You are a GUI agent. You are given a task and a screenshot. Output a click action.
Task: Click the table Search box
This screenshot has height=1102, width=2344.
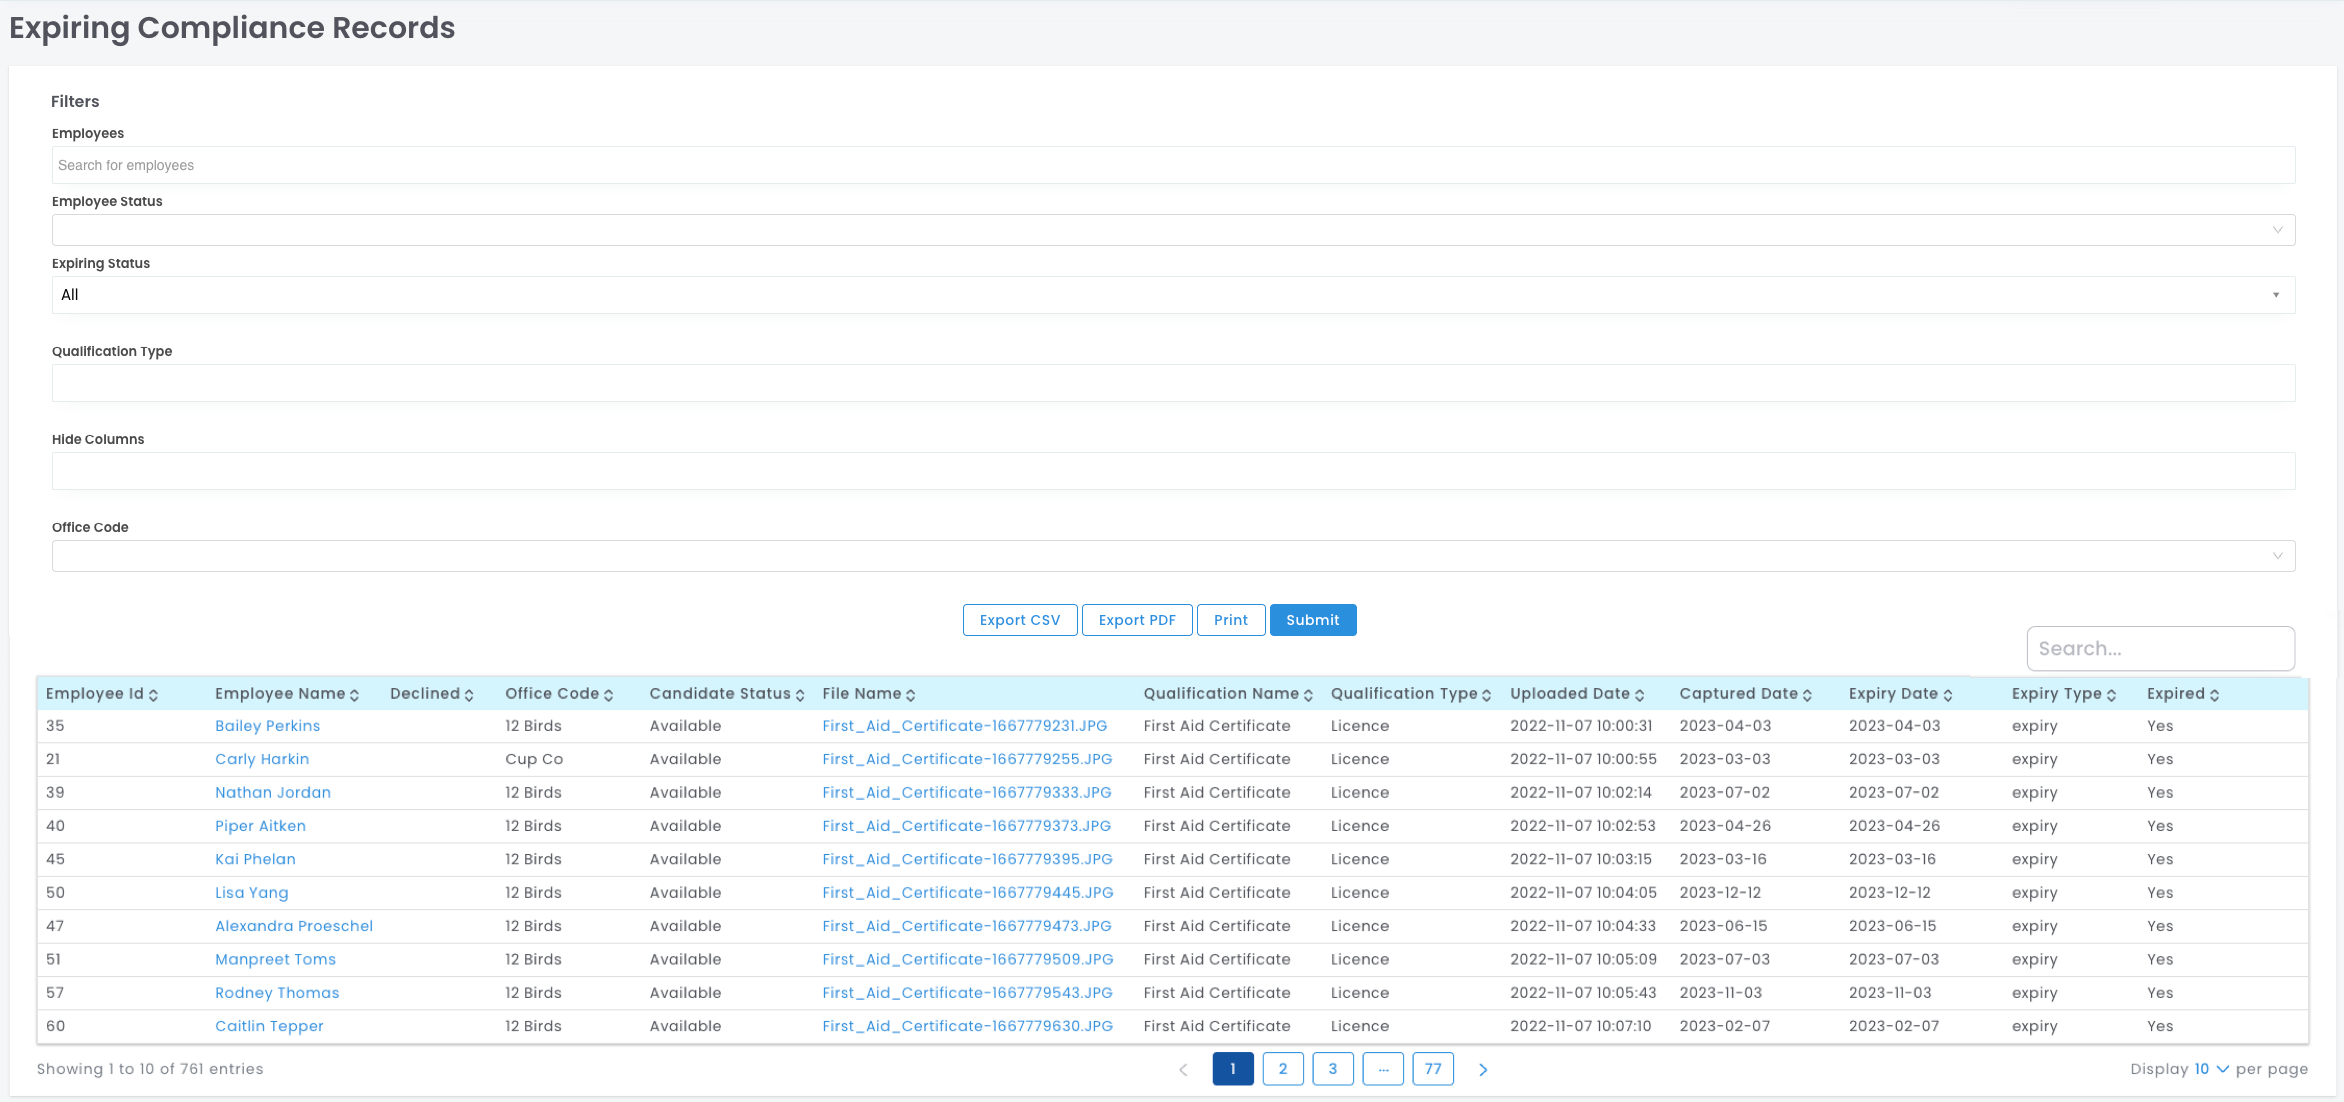[x=2160, y=649]
